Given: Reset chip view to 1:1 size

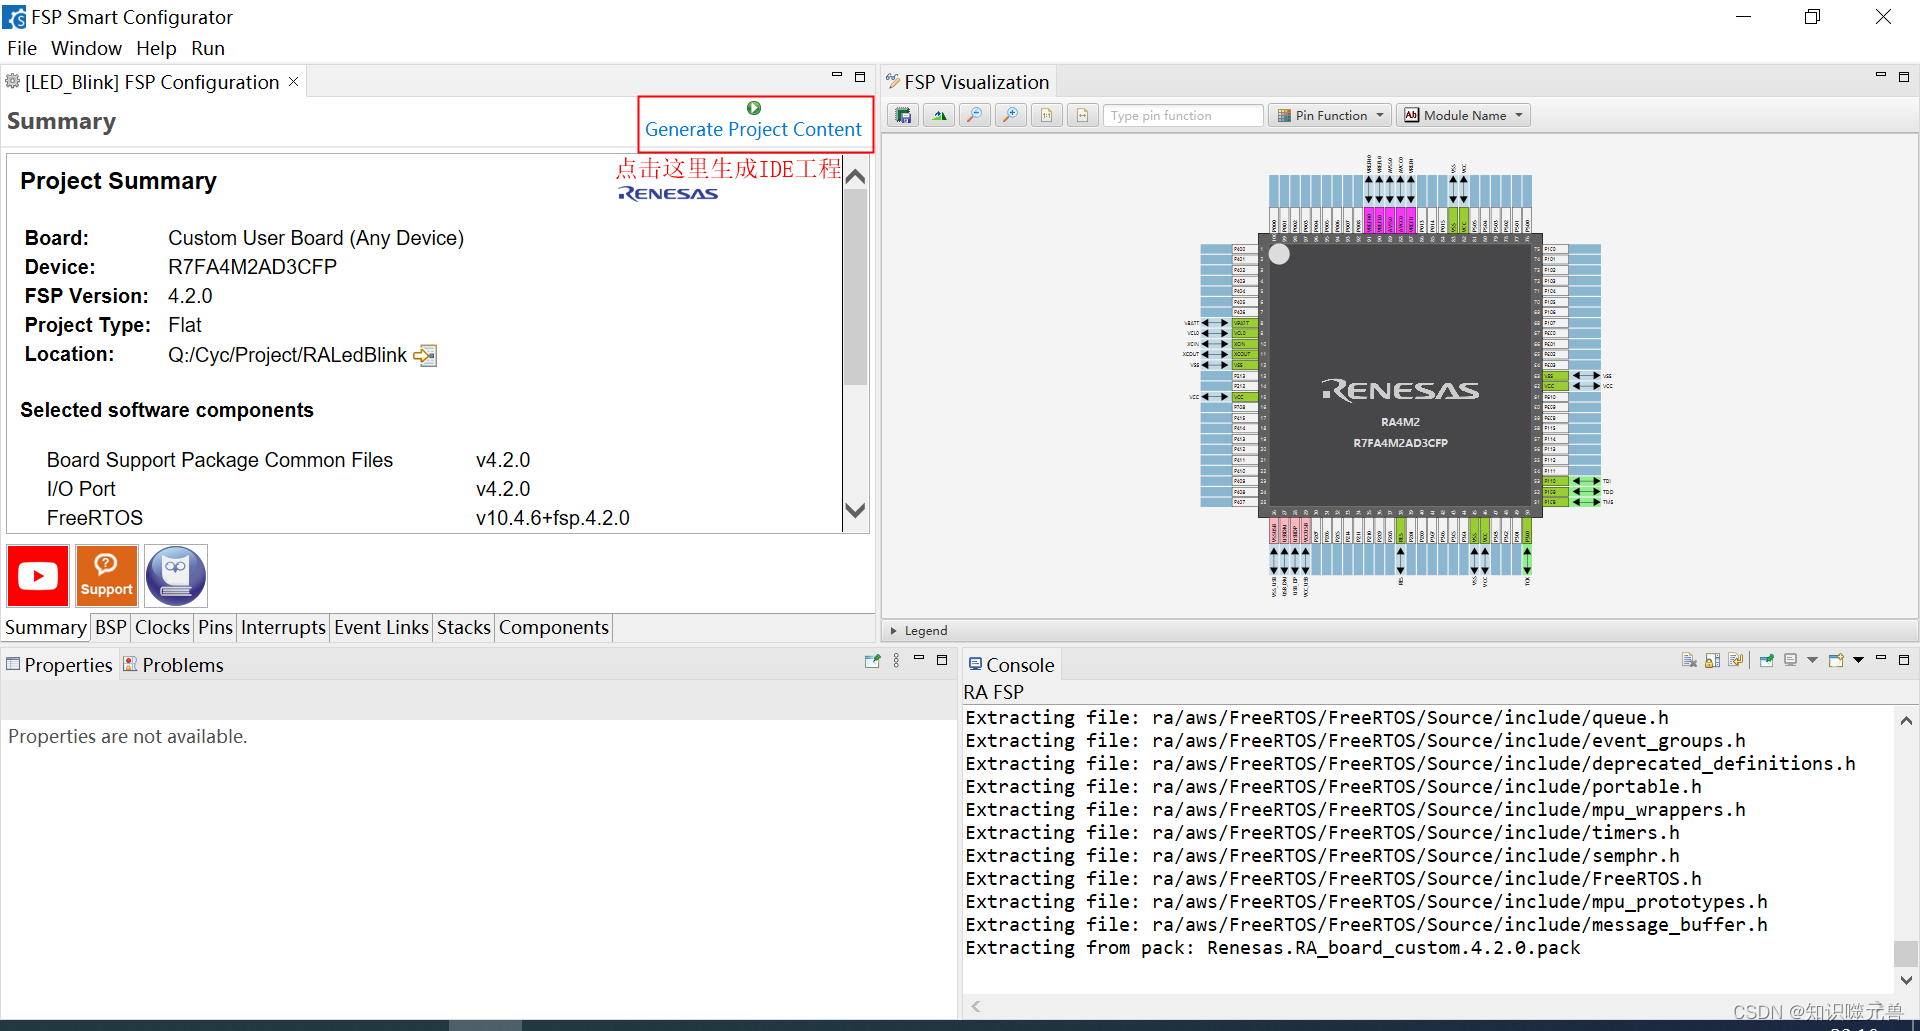Looking at the screenshot, I should tap(1046, 116).
